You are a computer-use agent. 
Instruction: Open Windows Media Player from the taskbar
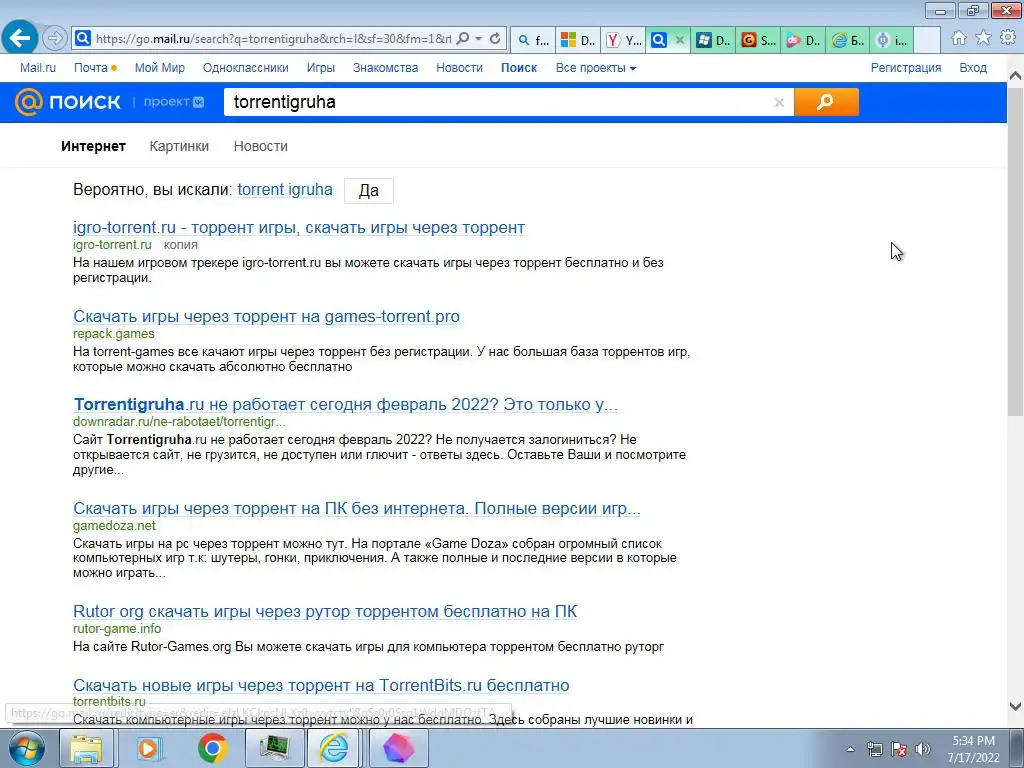148,748
